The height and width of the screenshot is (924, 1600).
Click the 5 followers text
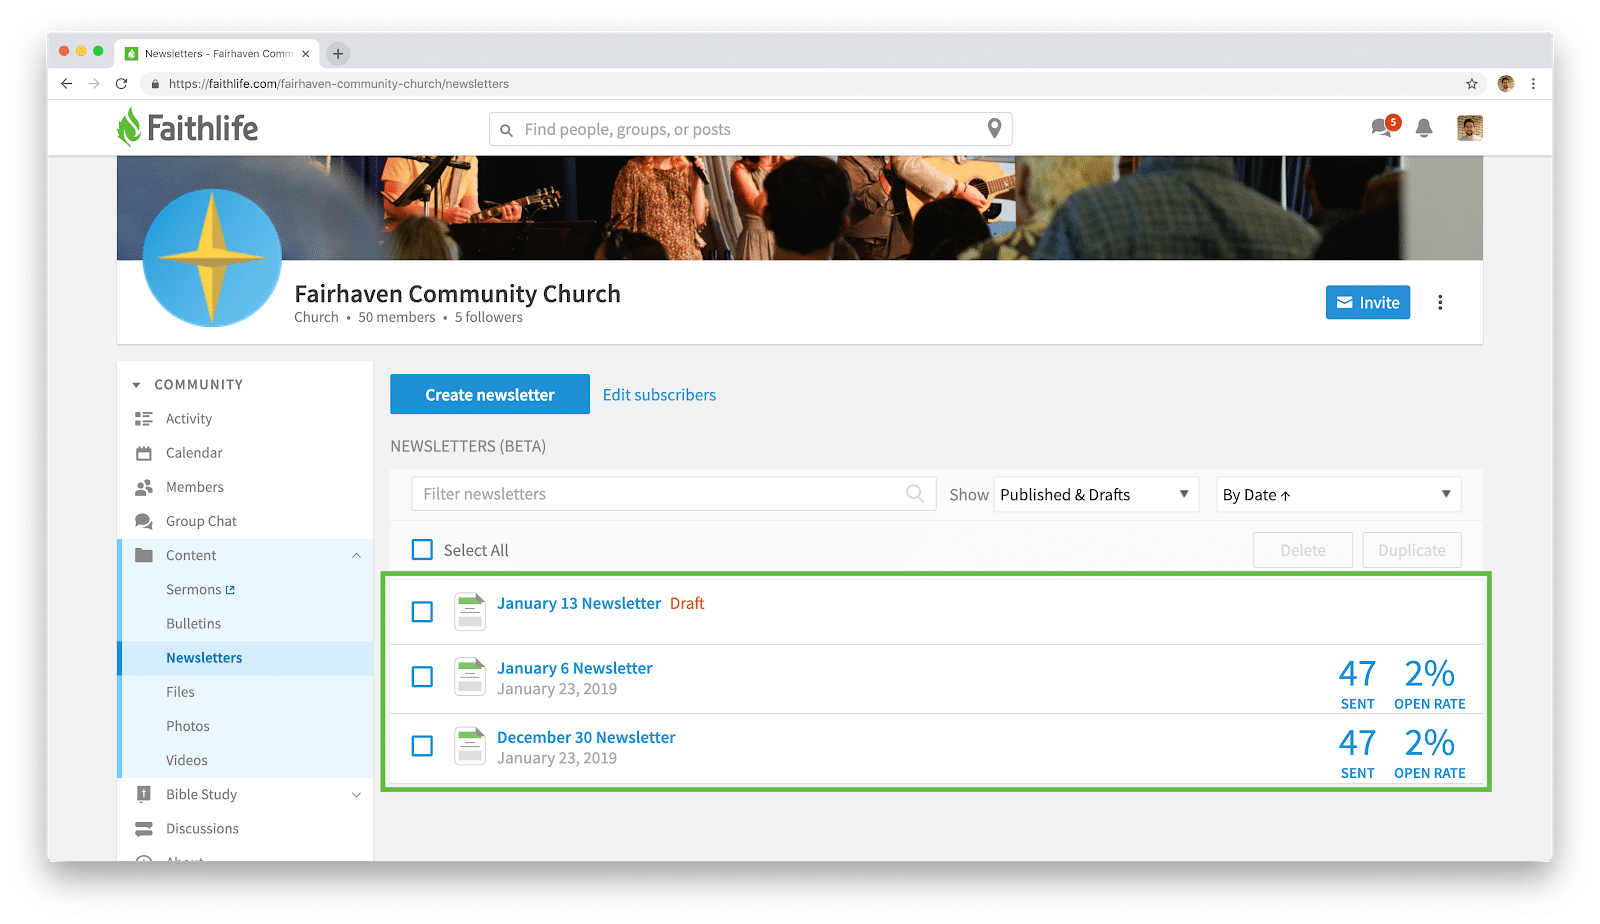click(489, 317)
